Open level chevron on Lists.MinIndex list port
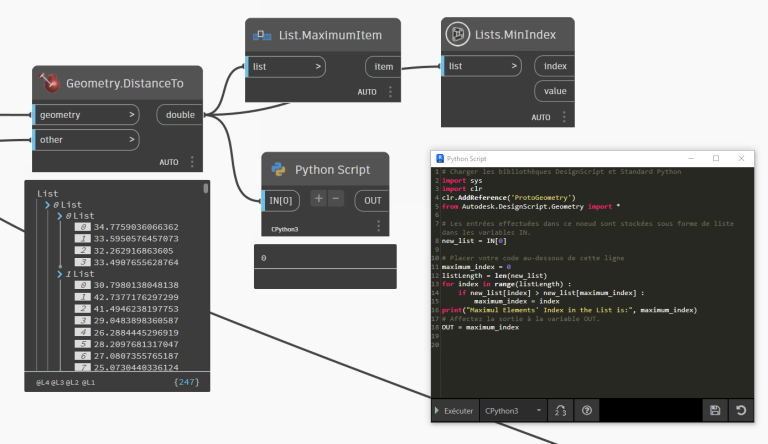The height and width of the screenshot is (444, 768). (x=513, y=66)
